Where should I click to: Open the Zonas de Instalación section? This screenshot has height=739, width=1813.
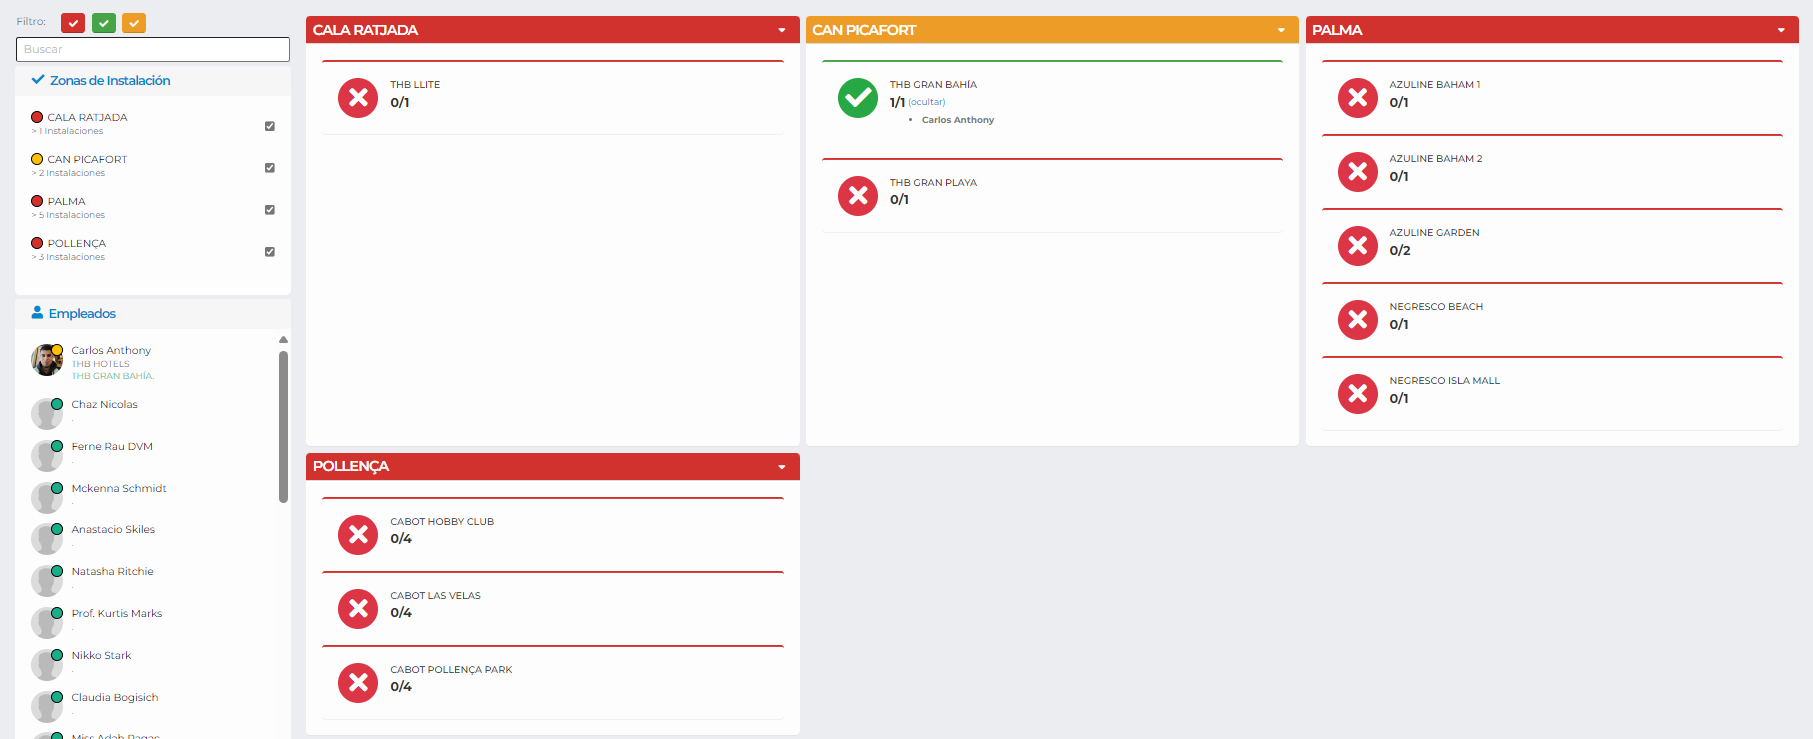(x=109, y=80)
